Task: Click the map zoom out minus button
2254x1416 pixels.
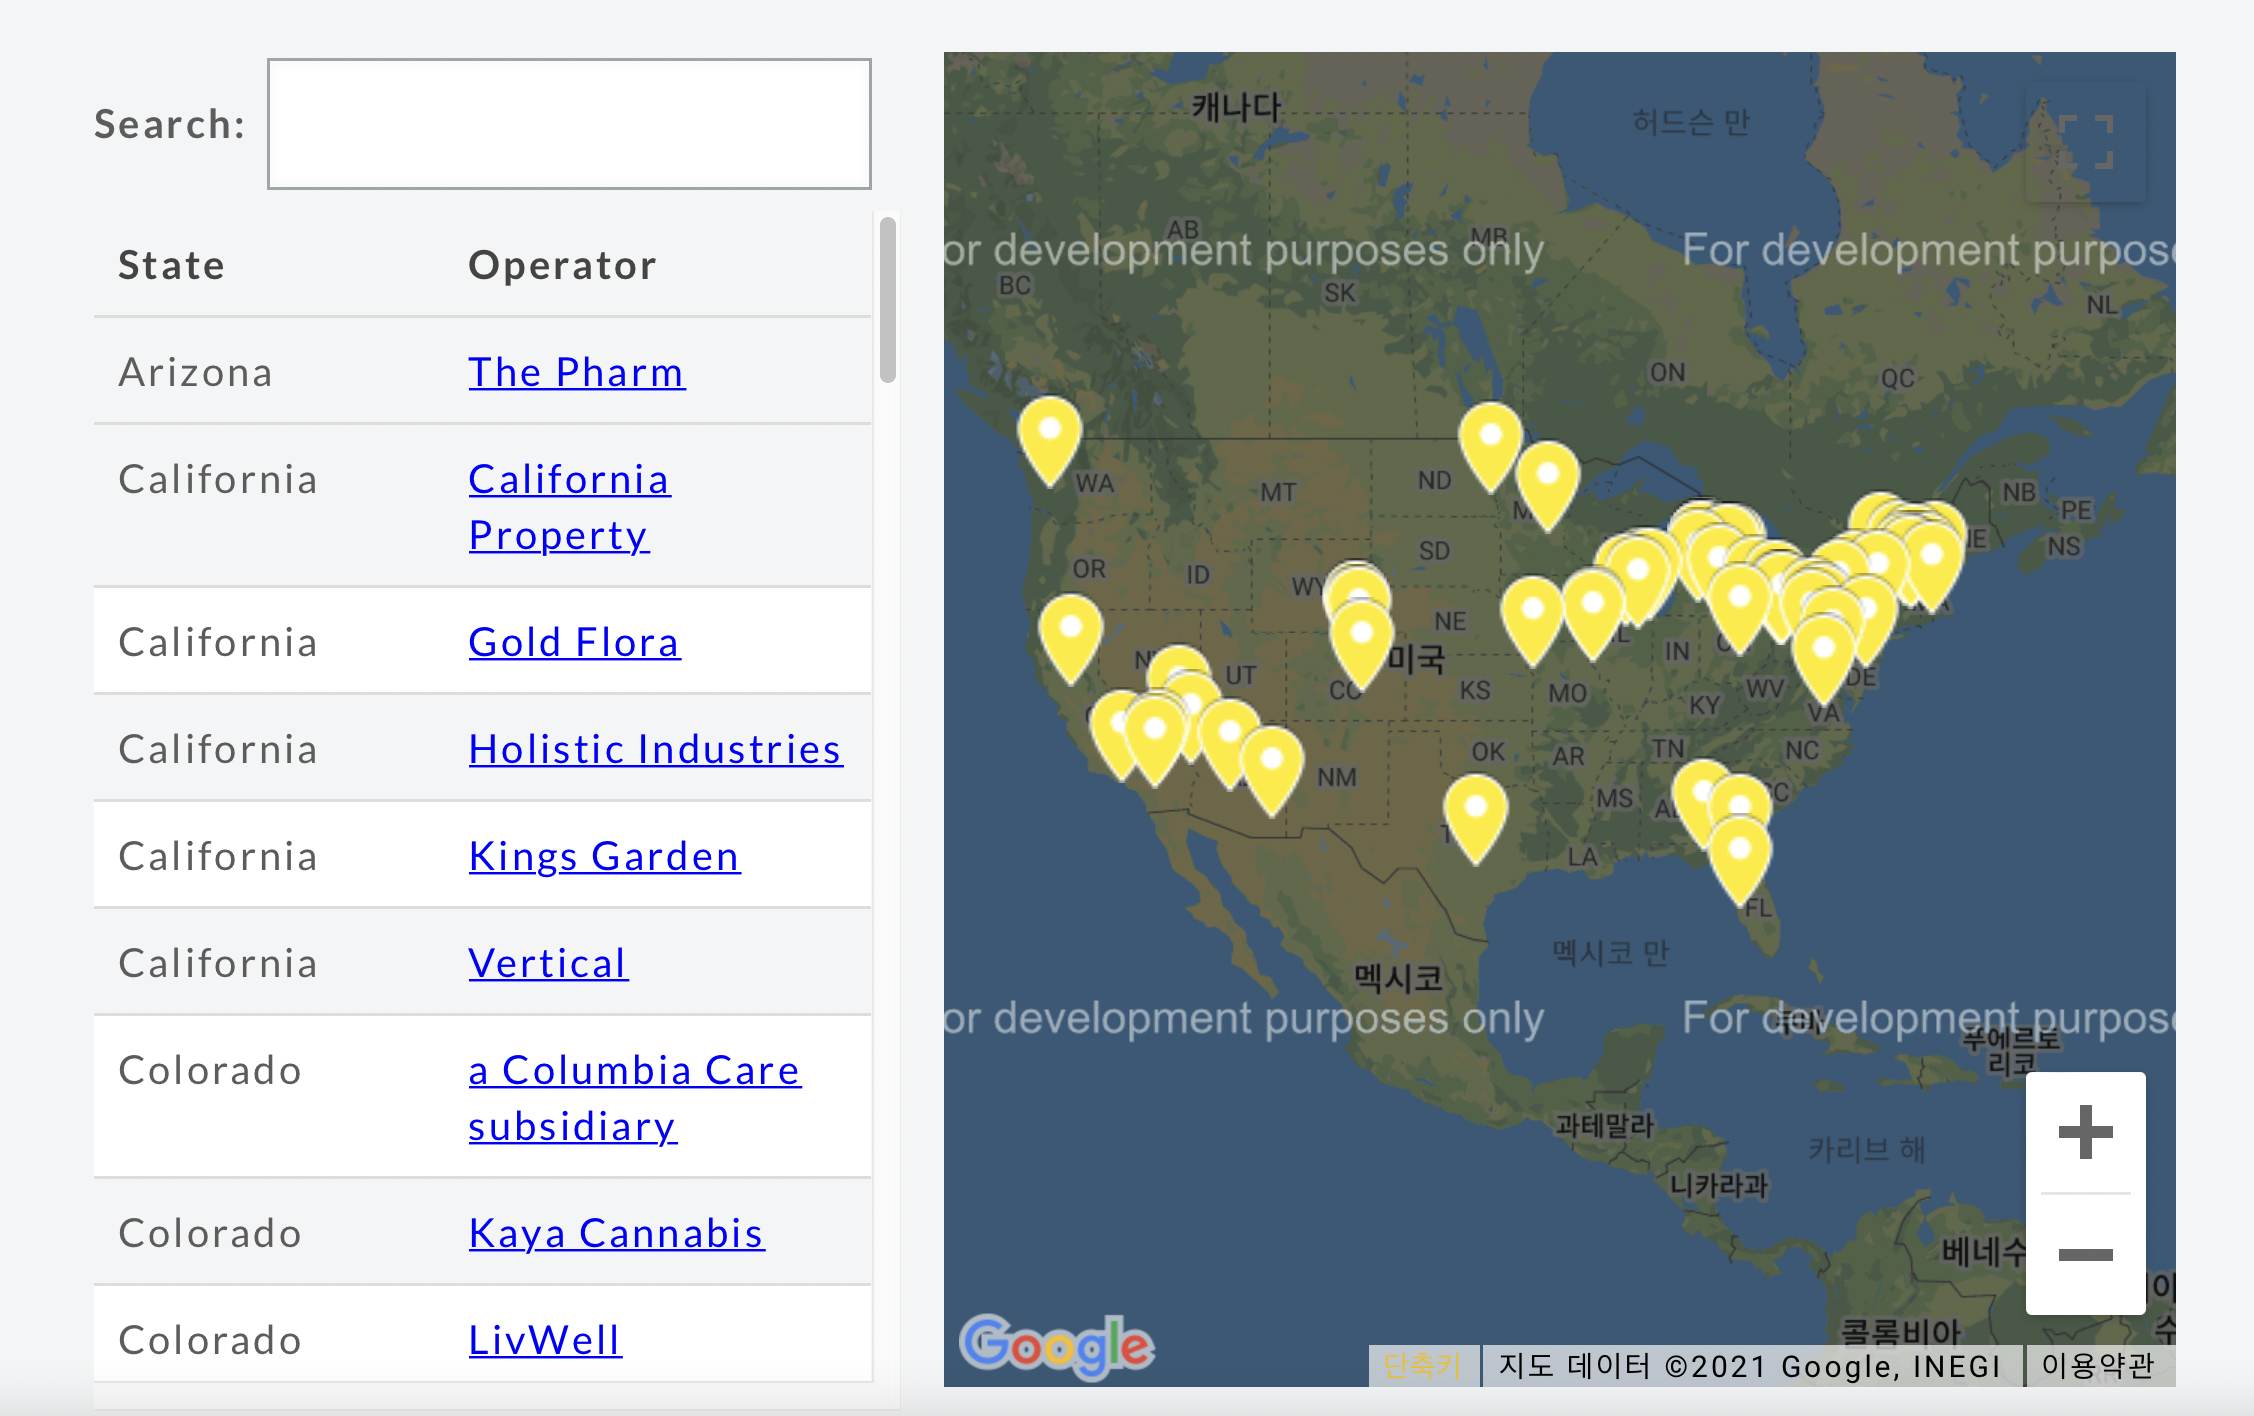Action: tap(2085, 1254)
